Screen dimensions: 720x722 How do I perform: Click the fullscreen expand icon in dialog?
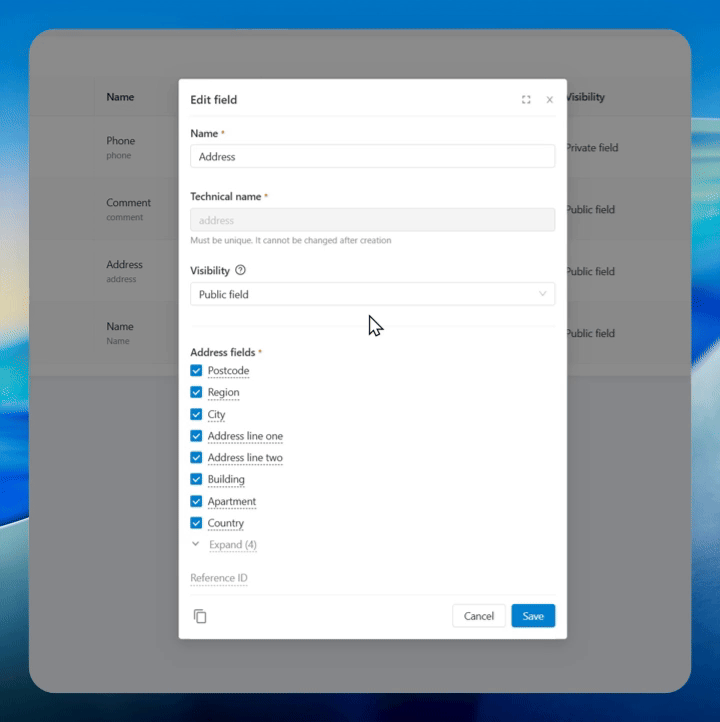(x=526, y=99)
